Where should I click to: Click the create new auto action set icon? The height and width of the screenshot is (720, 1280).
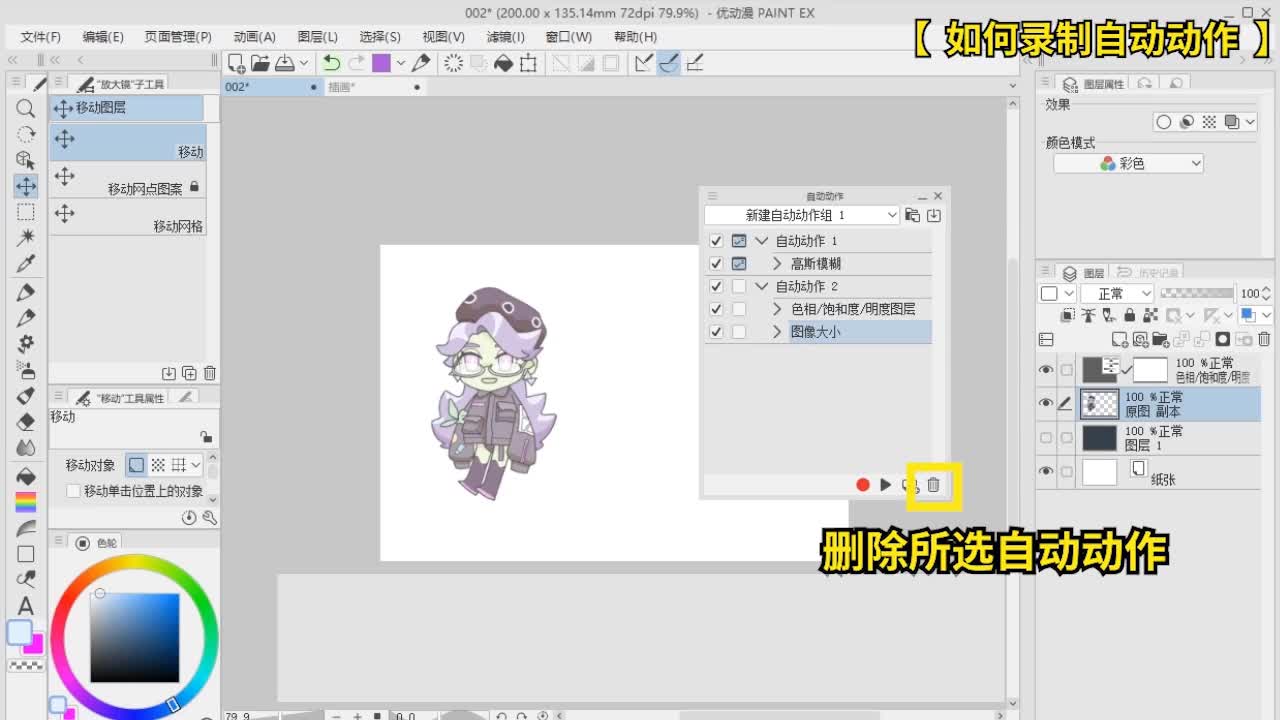point(912,215)
